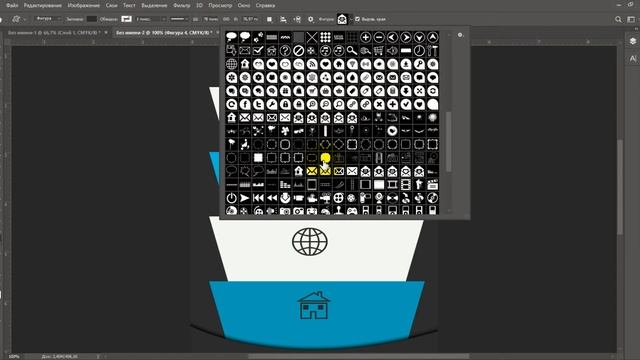Click the globe shape on the canvas

(310, 242)
